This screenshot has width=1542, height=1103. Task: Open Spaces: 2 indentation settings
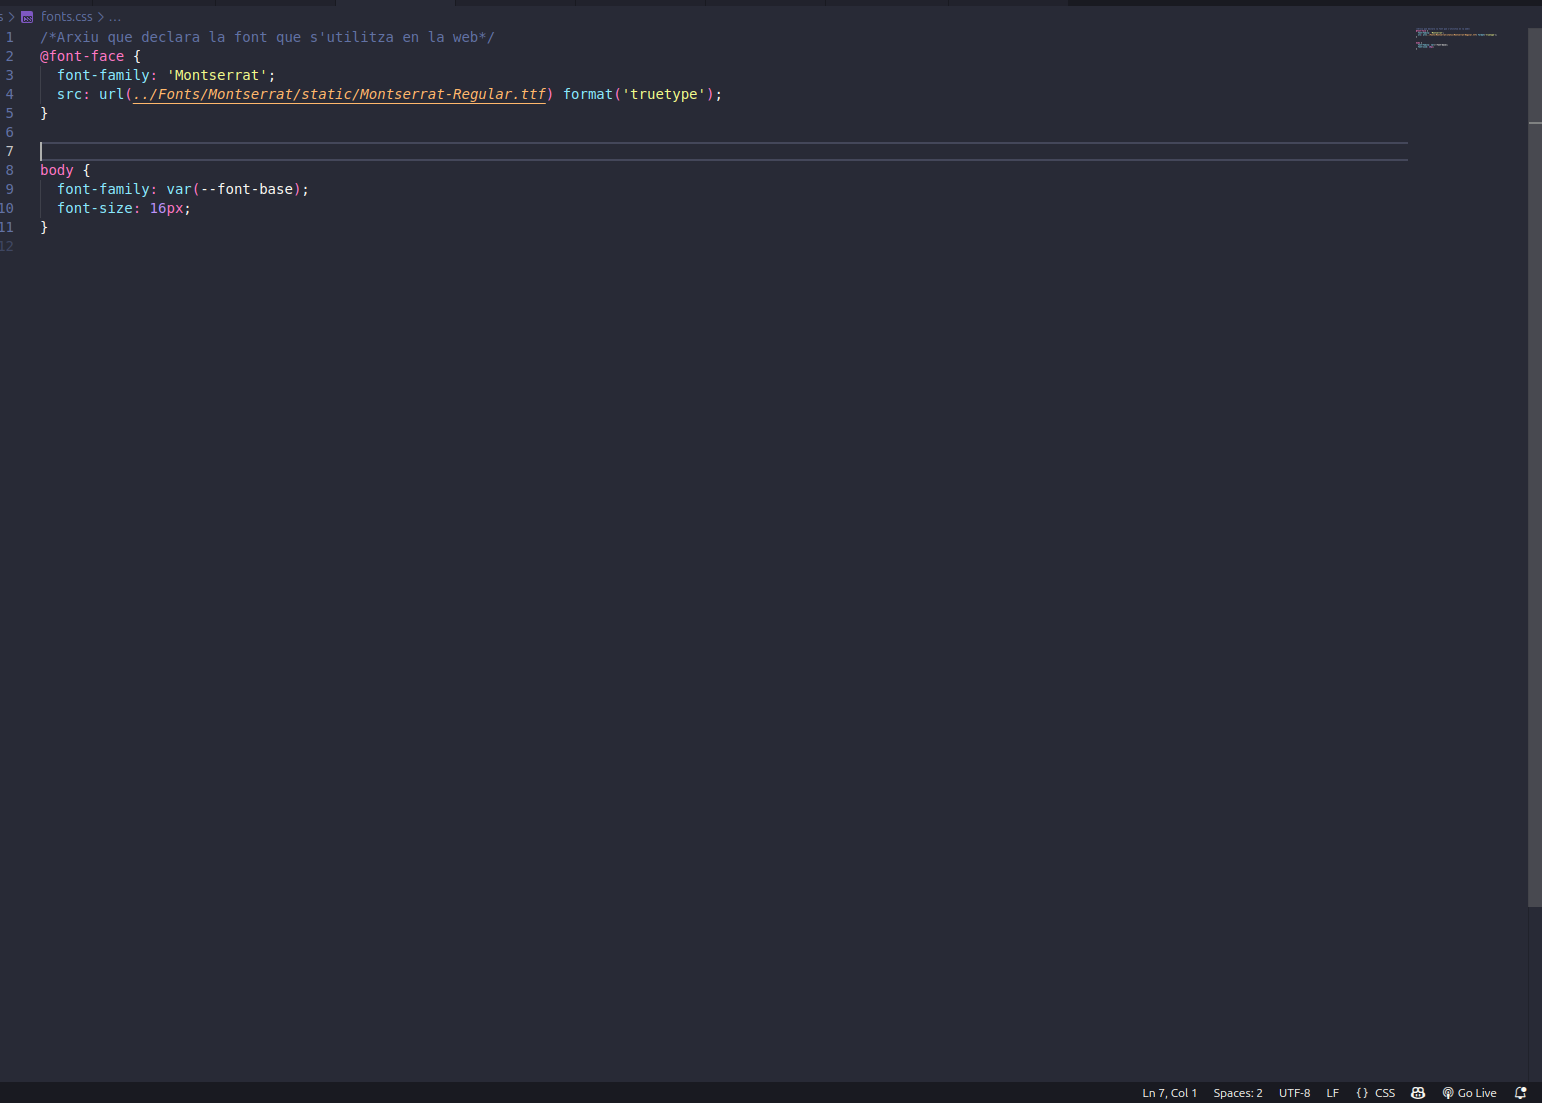[x=1237, y=1093]
